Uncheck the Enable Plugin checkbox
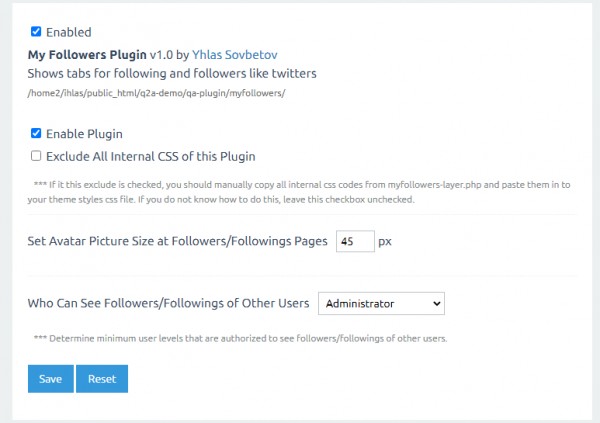This screenshot has height=423, width=600. [x=36, y=133]
